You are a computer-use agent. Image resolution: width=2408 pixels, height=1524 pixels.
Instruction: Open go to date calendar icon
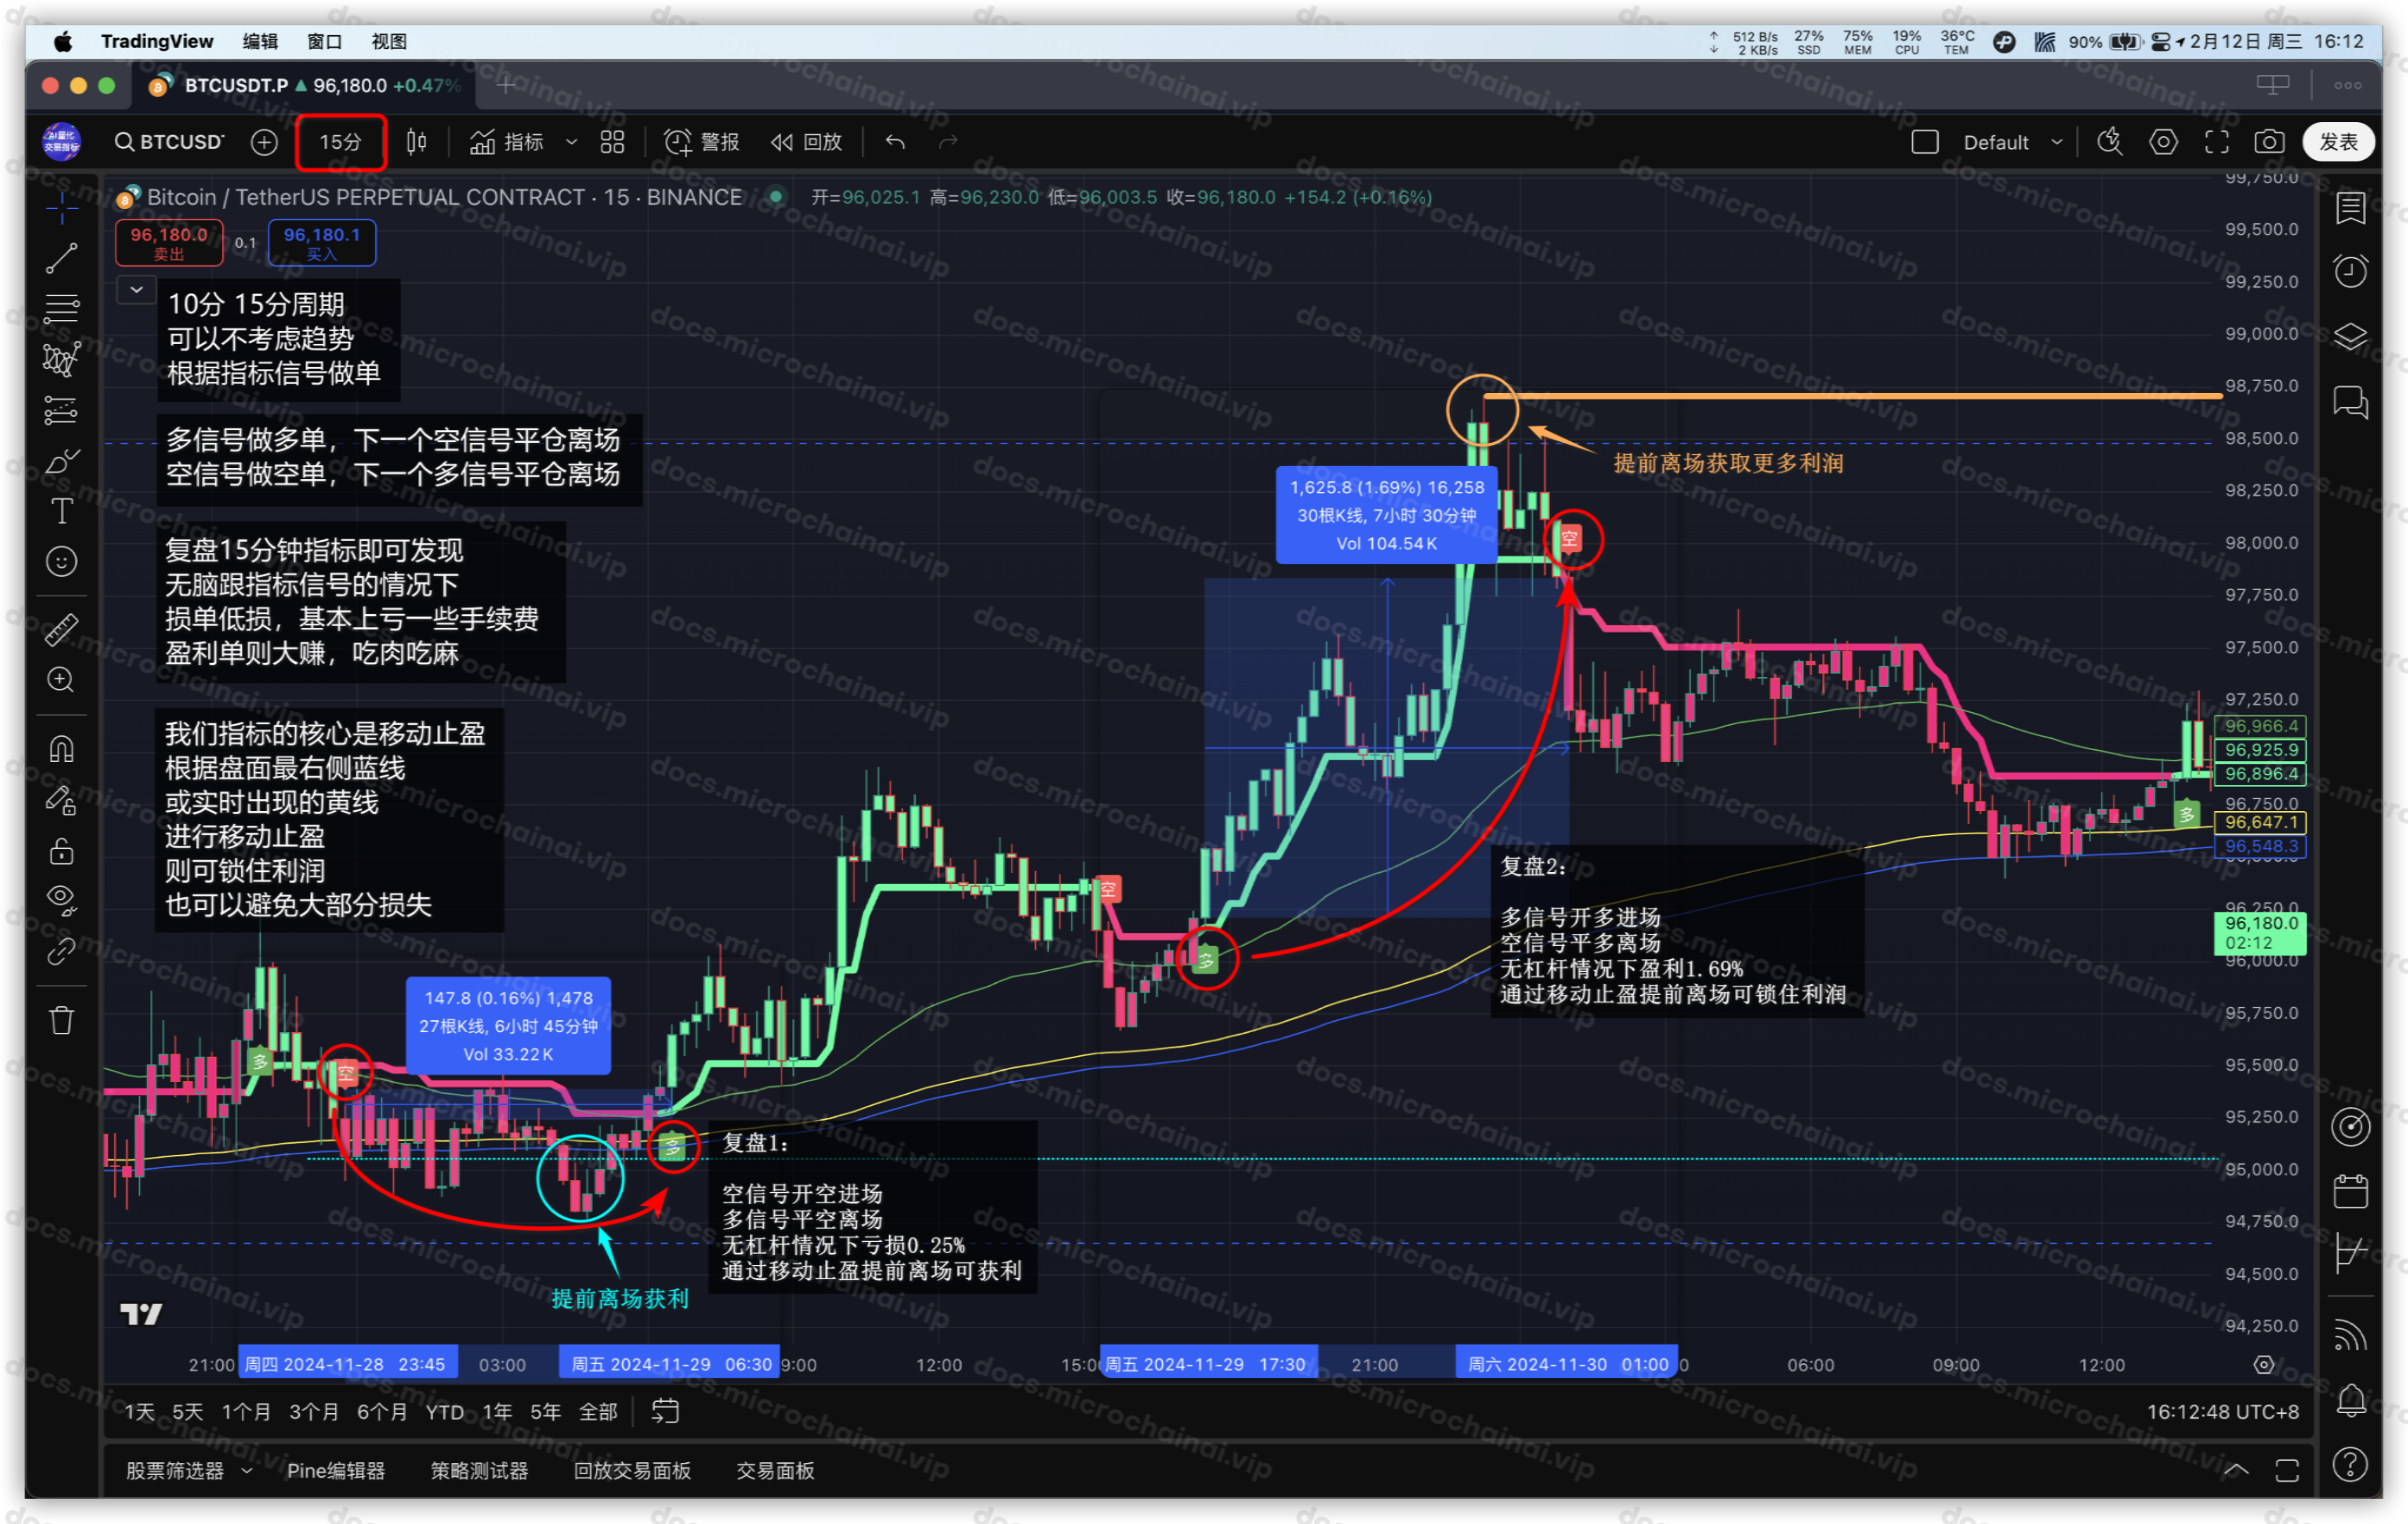[665, 1412]
